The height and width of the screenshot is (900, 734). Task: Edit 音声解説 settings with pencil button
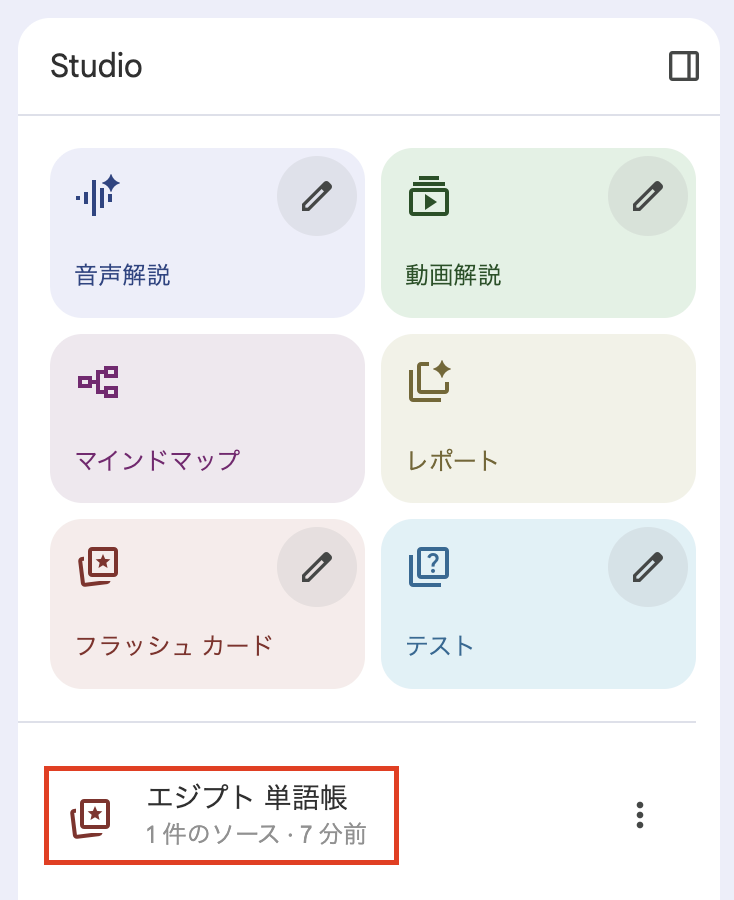coord(316,195)
